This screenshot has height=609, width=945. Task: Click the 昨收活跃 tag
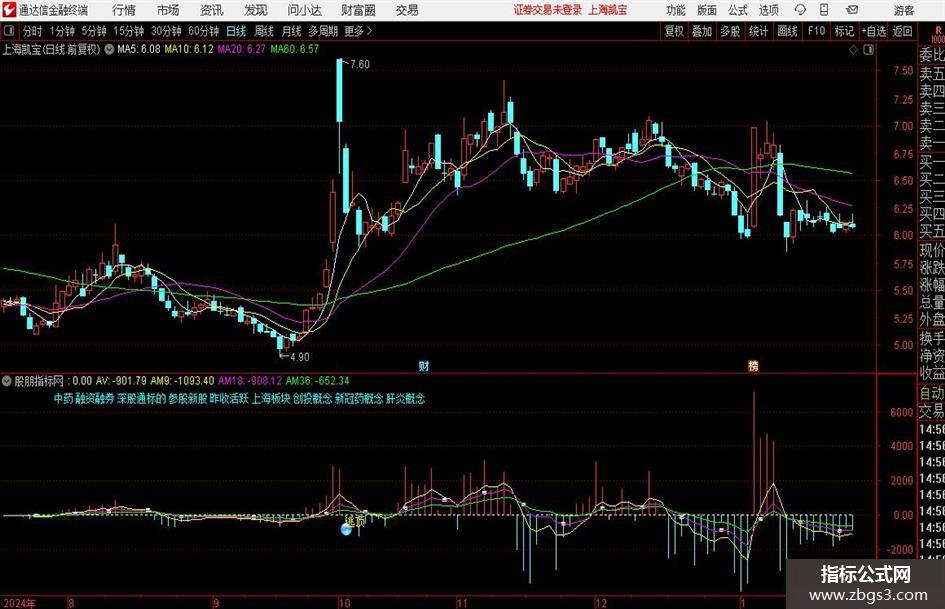click(x=229, y=399)
